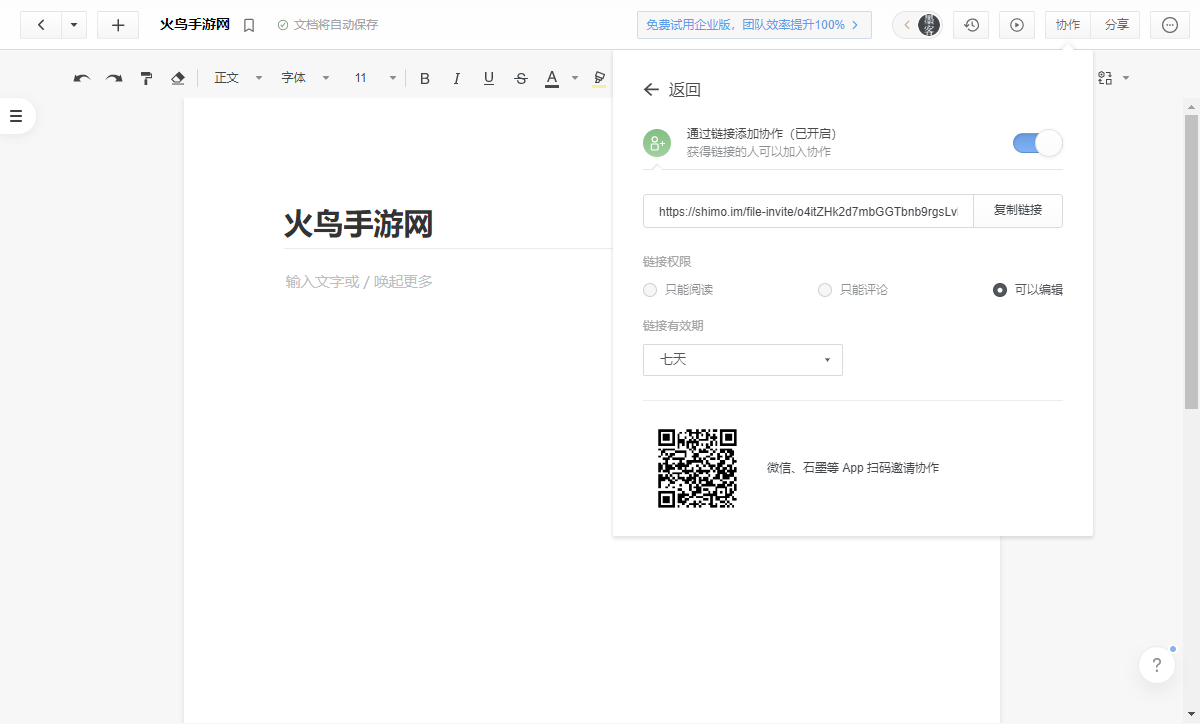The height and width of the screenshot is (724, 1200).
Task: Go back with the left chevron button
Action: pyautogui.click(x=41, y=25)
